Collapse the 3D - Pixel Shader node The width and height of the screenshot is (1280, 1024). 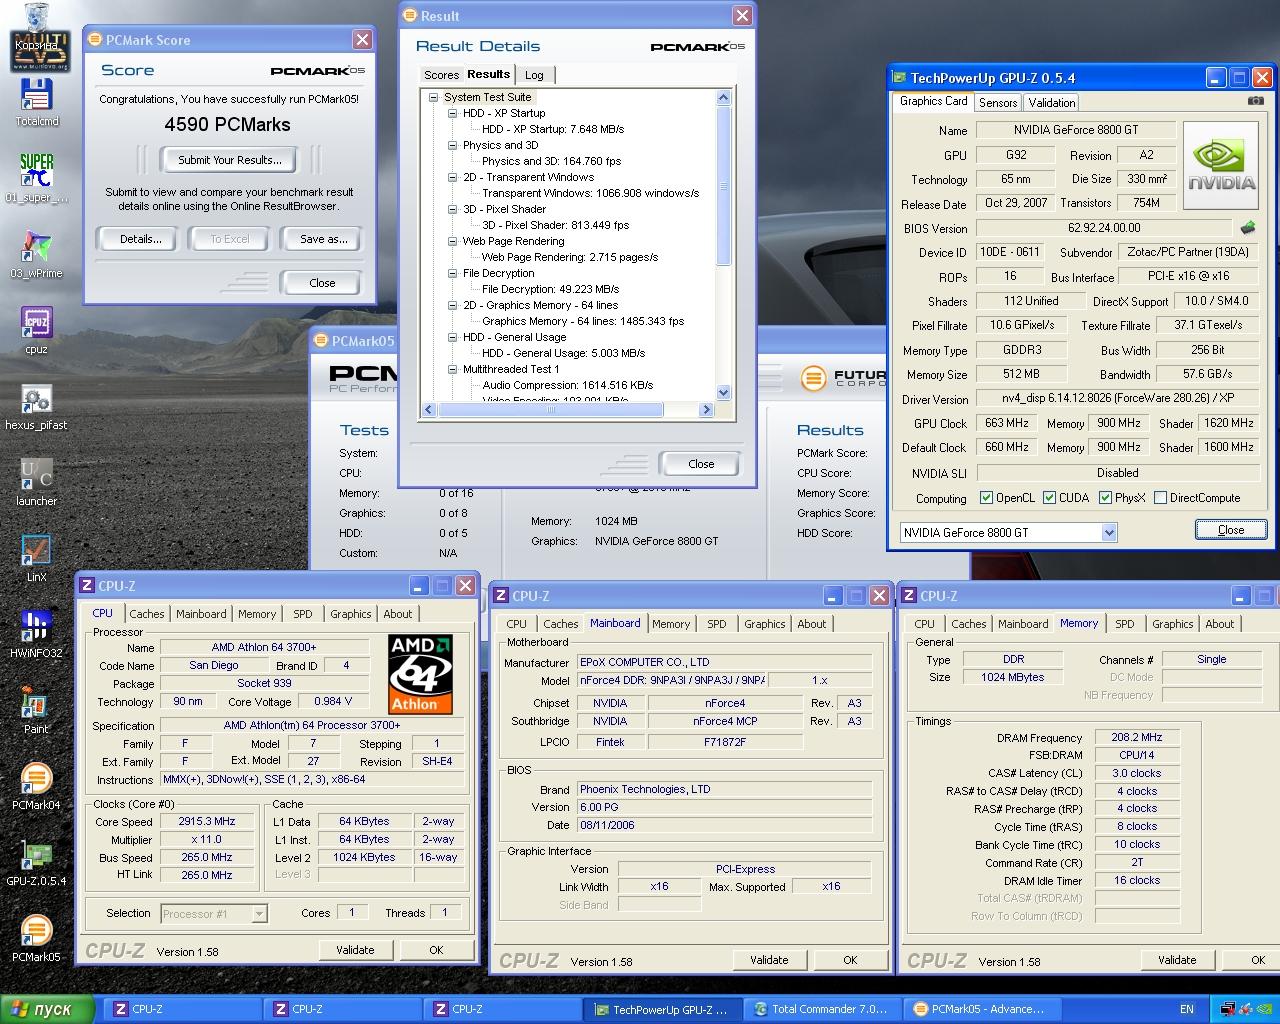[453, 209]
